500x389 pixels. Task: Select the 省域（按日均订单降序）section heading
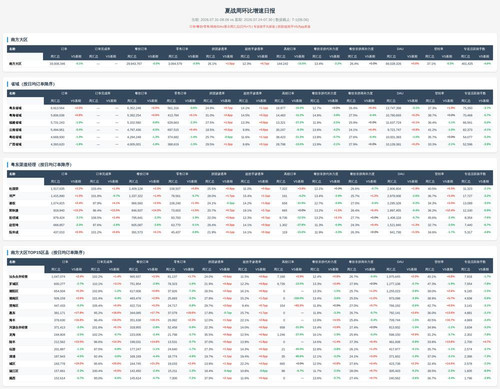33,84
